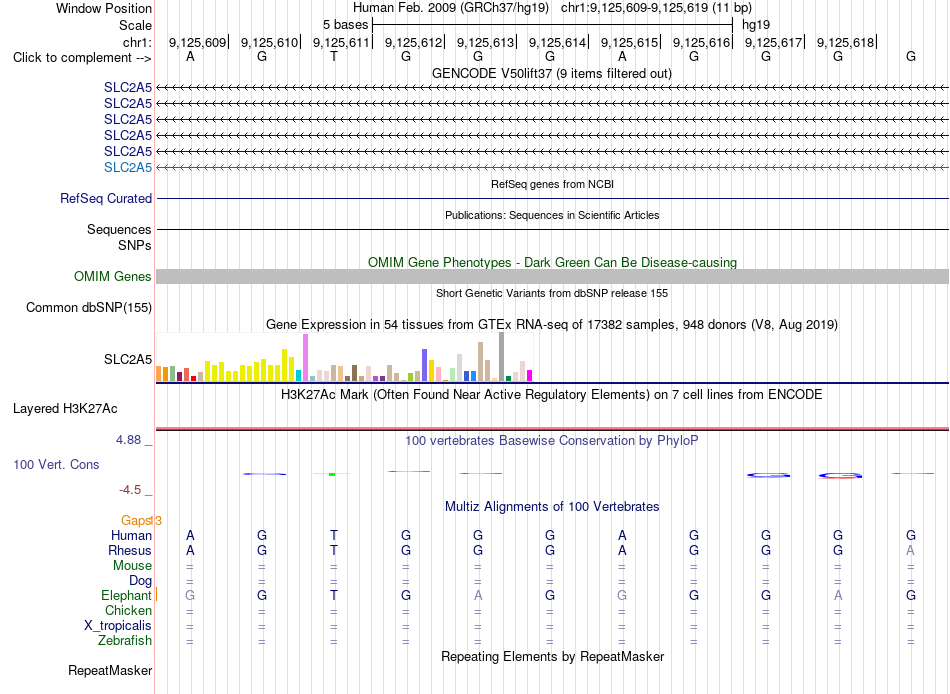This screenshot has width=950, height=694.
Task: Click the SLC2A5 label beside GTEx expression bars
Action: coord(128,359)
